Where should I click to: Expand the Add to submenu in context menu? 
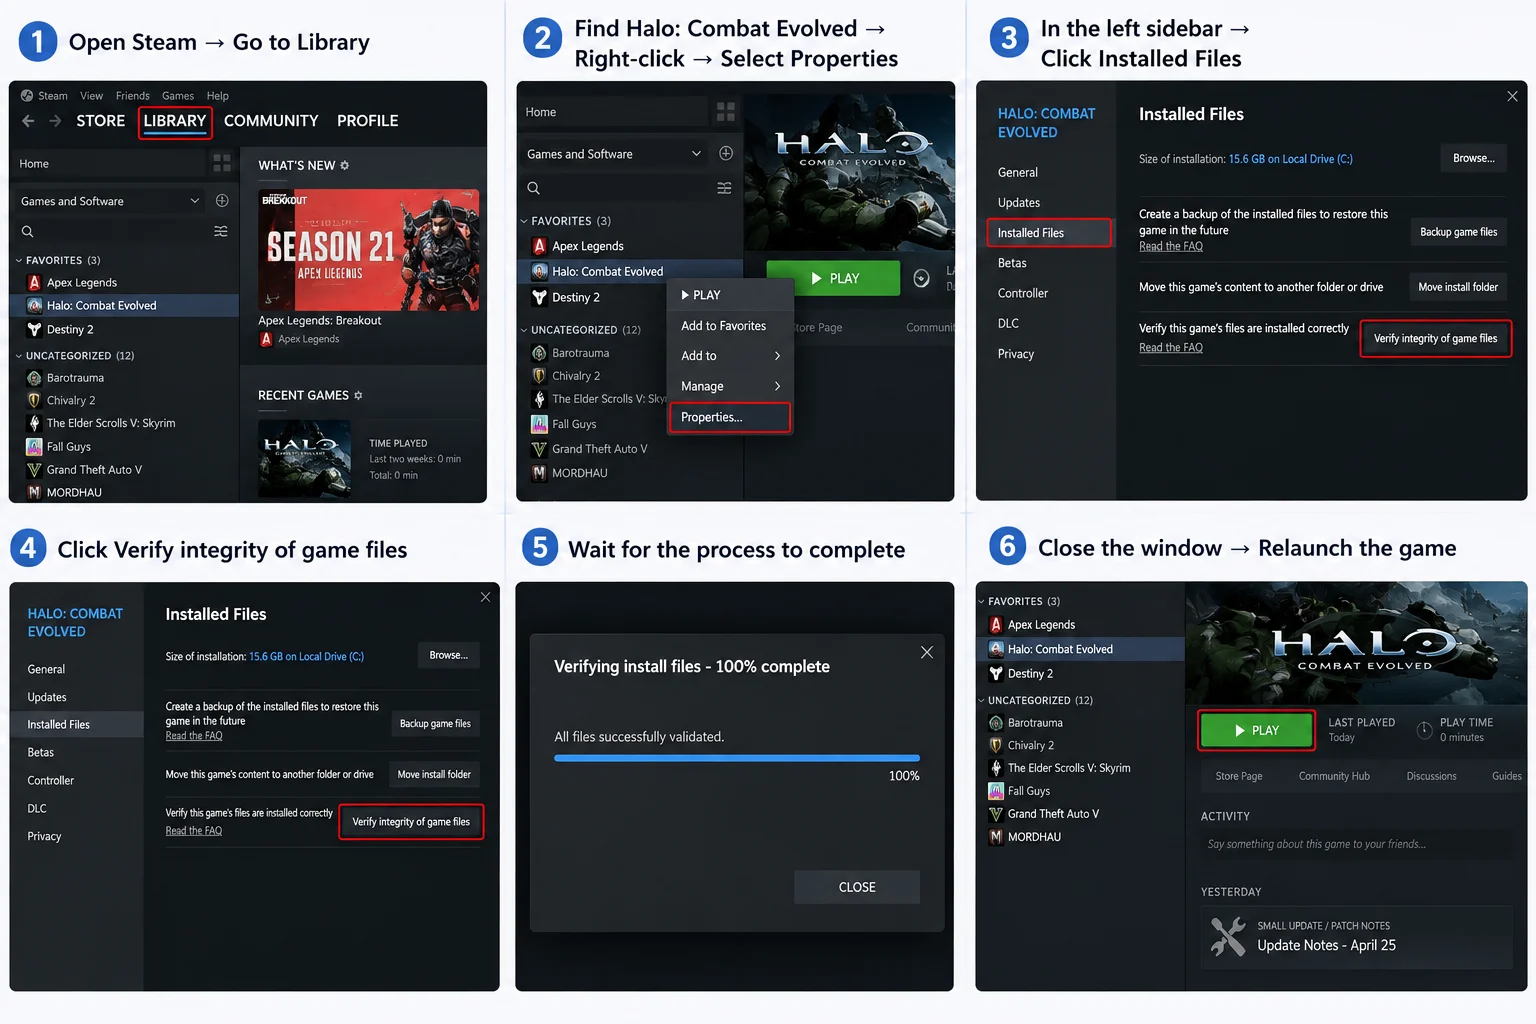click(777, 356)
